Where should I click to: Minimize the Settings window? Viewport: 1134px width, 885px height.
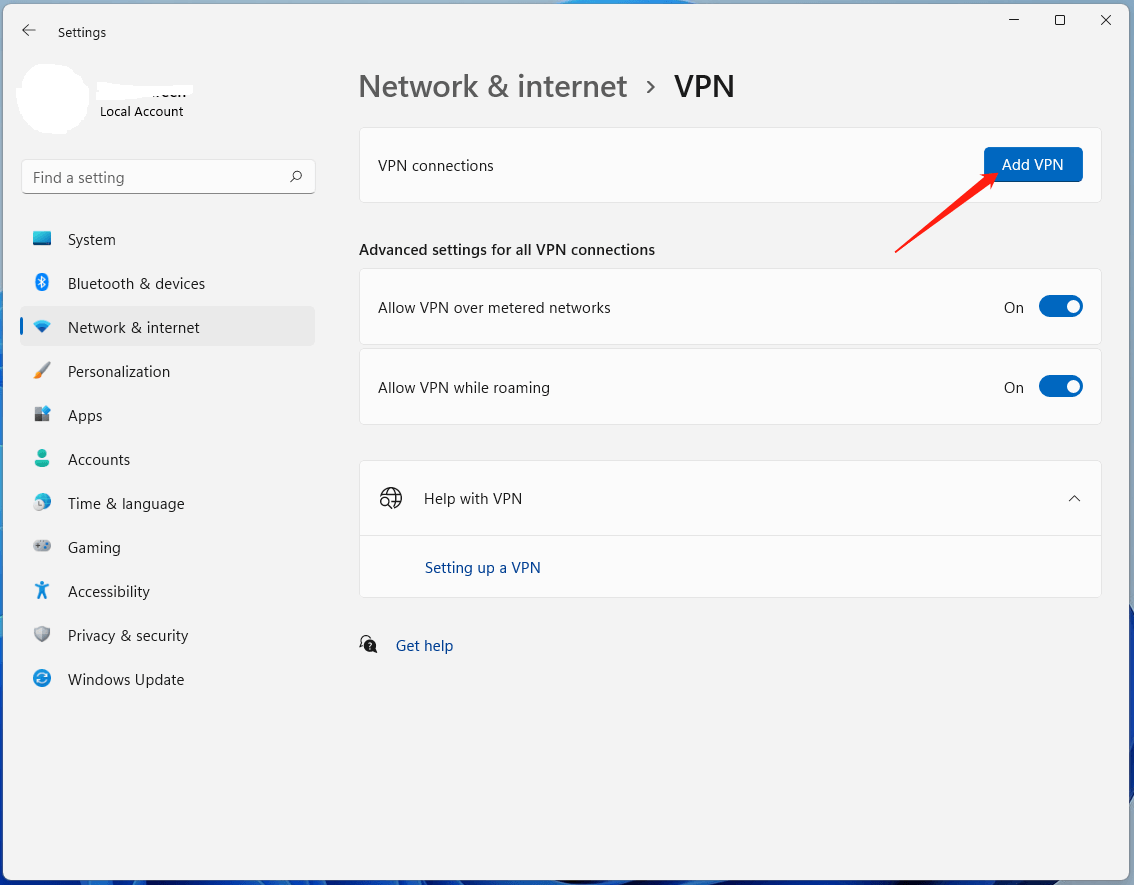coord(1014,20)
